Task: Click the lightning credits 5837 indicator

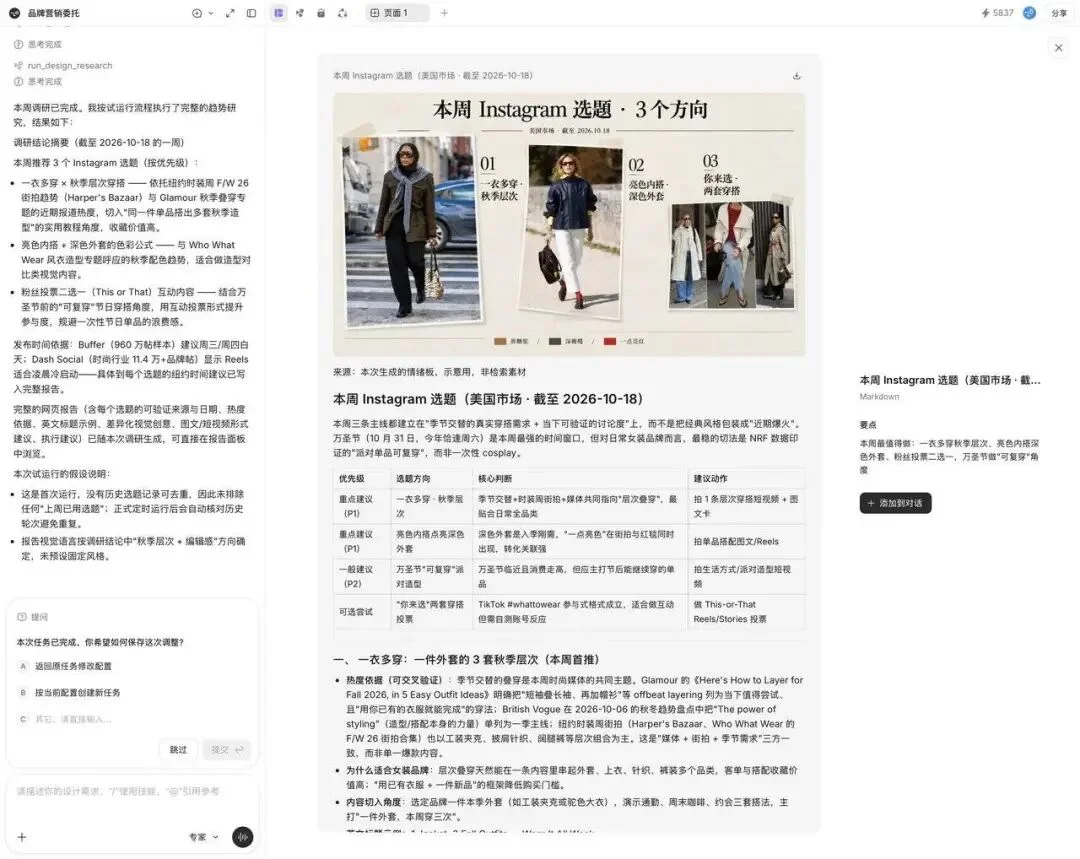Action: tap(997, 13)
